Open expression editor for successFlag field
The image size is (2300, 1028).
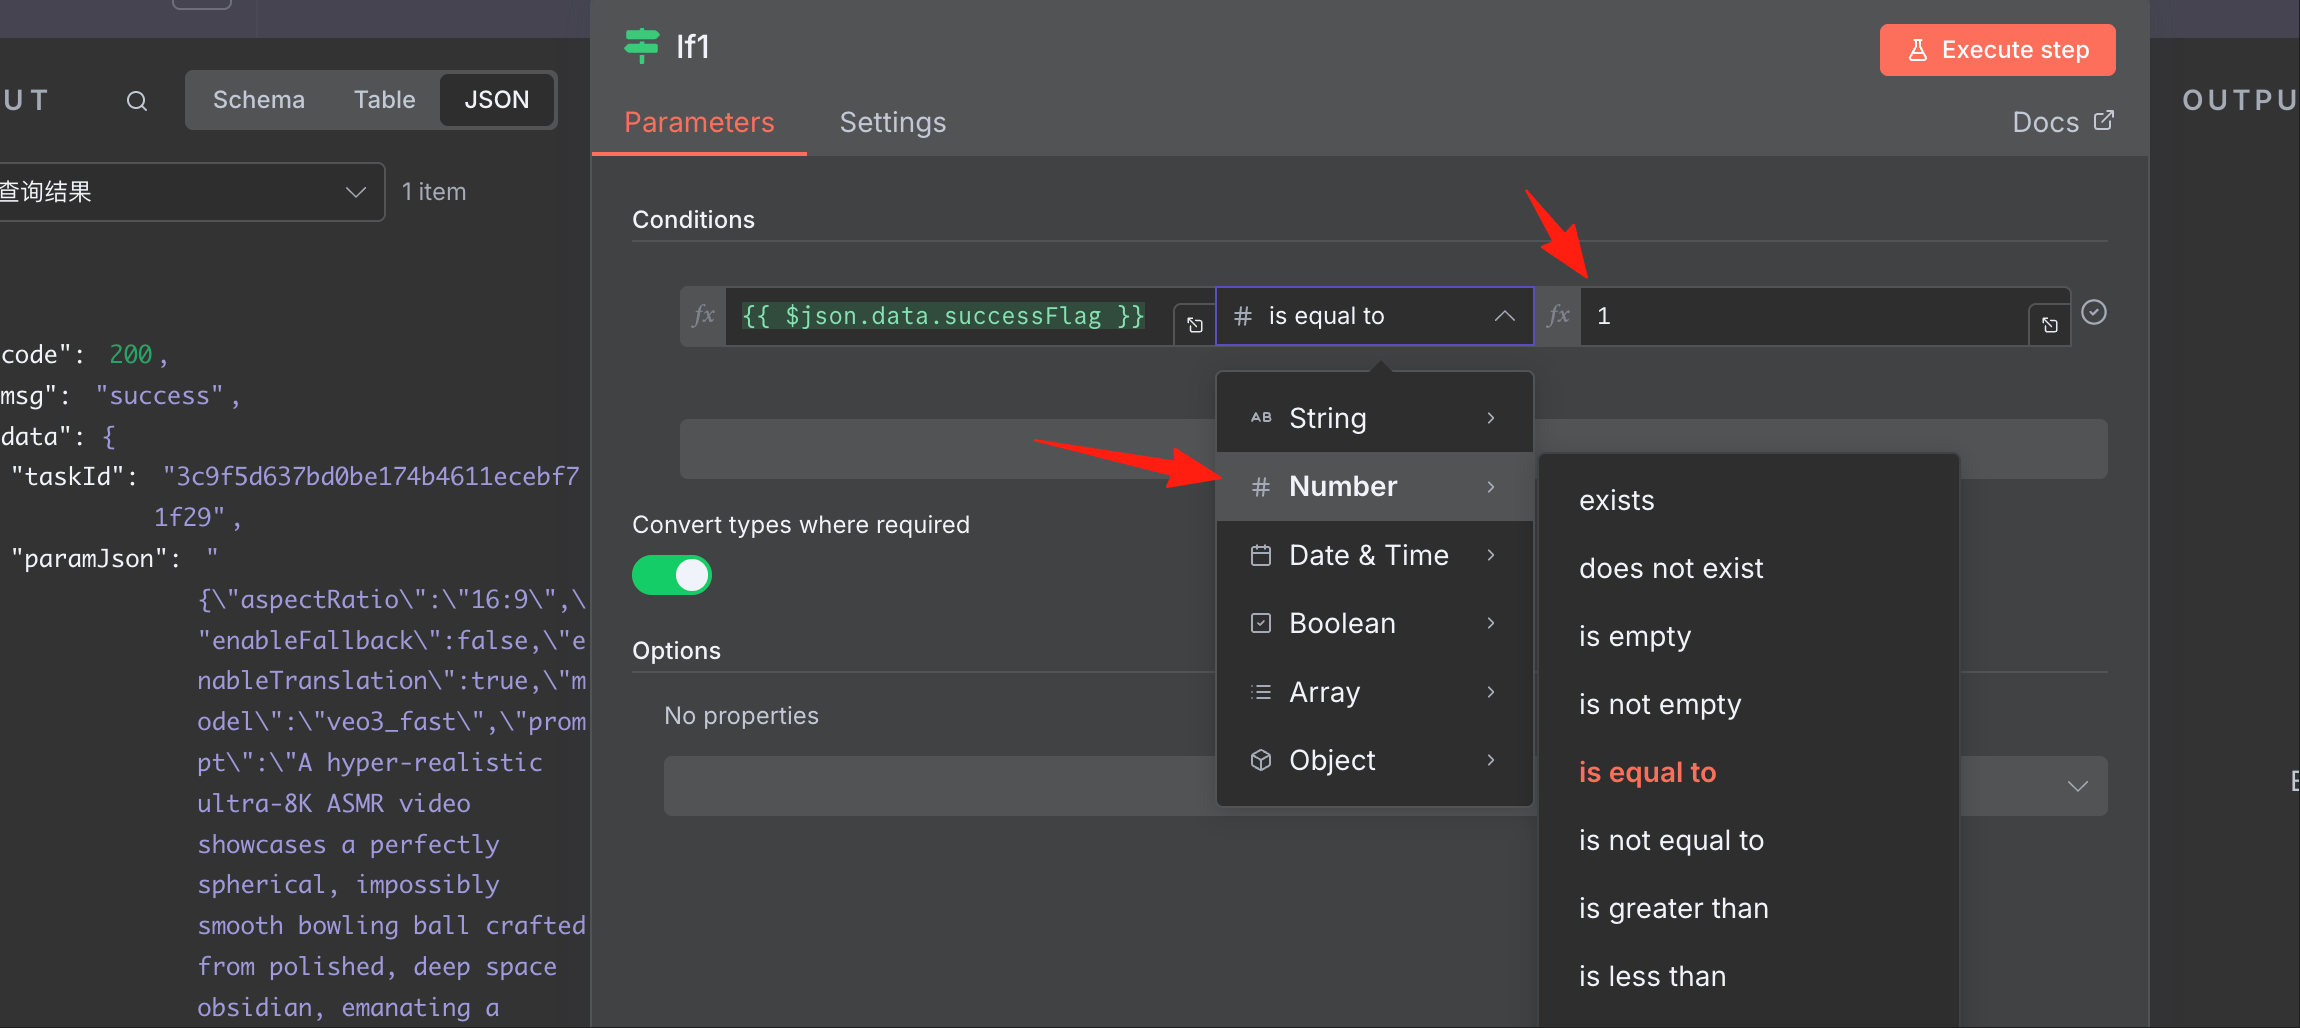point(1195,325)
